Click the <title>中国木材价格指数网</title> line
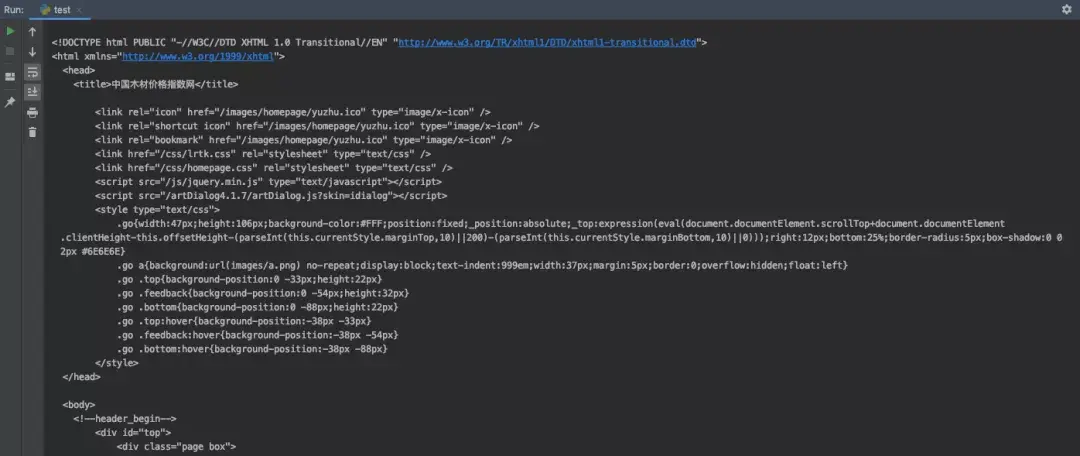 156,84
